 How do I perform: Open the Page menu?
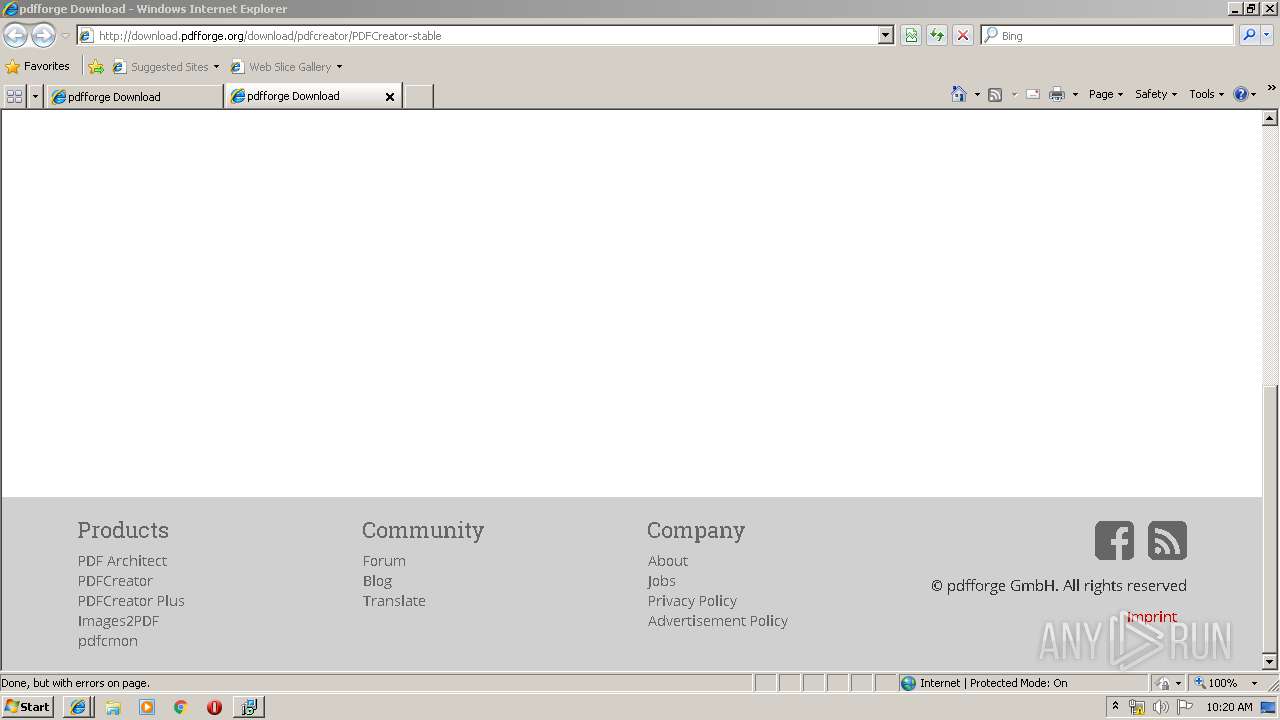pyautogui.click(x=1106, y=94)
